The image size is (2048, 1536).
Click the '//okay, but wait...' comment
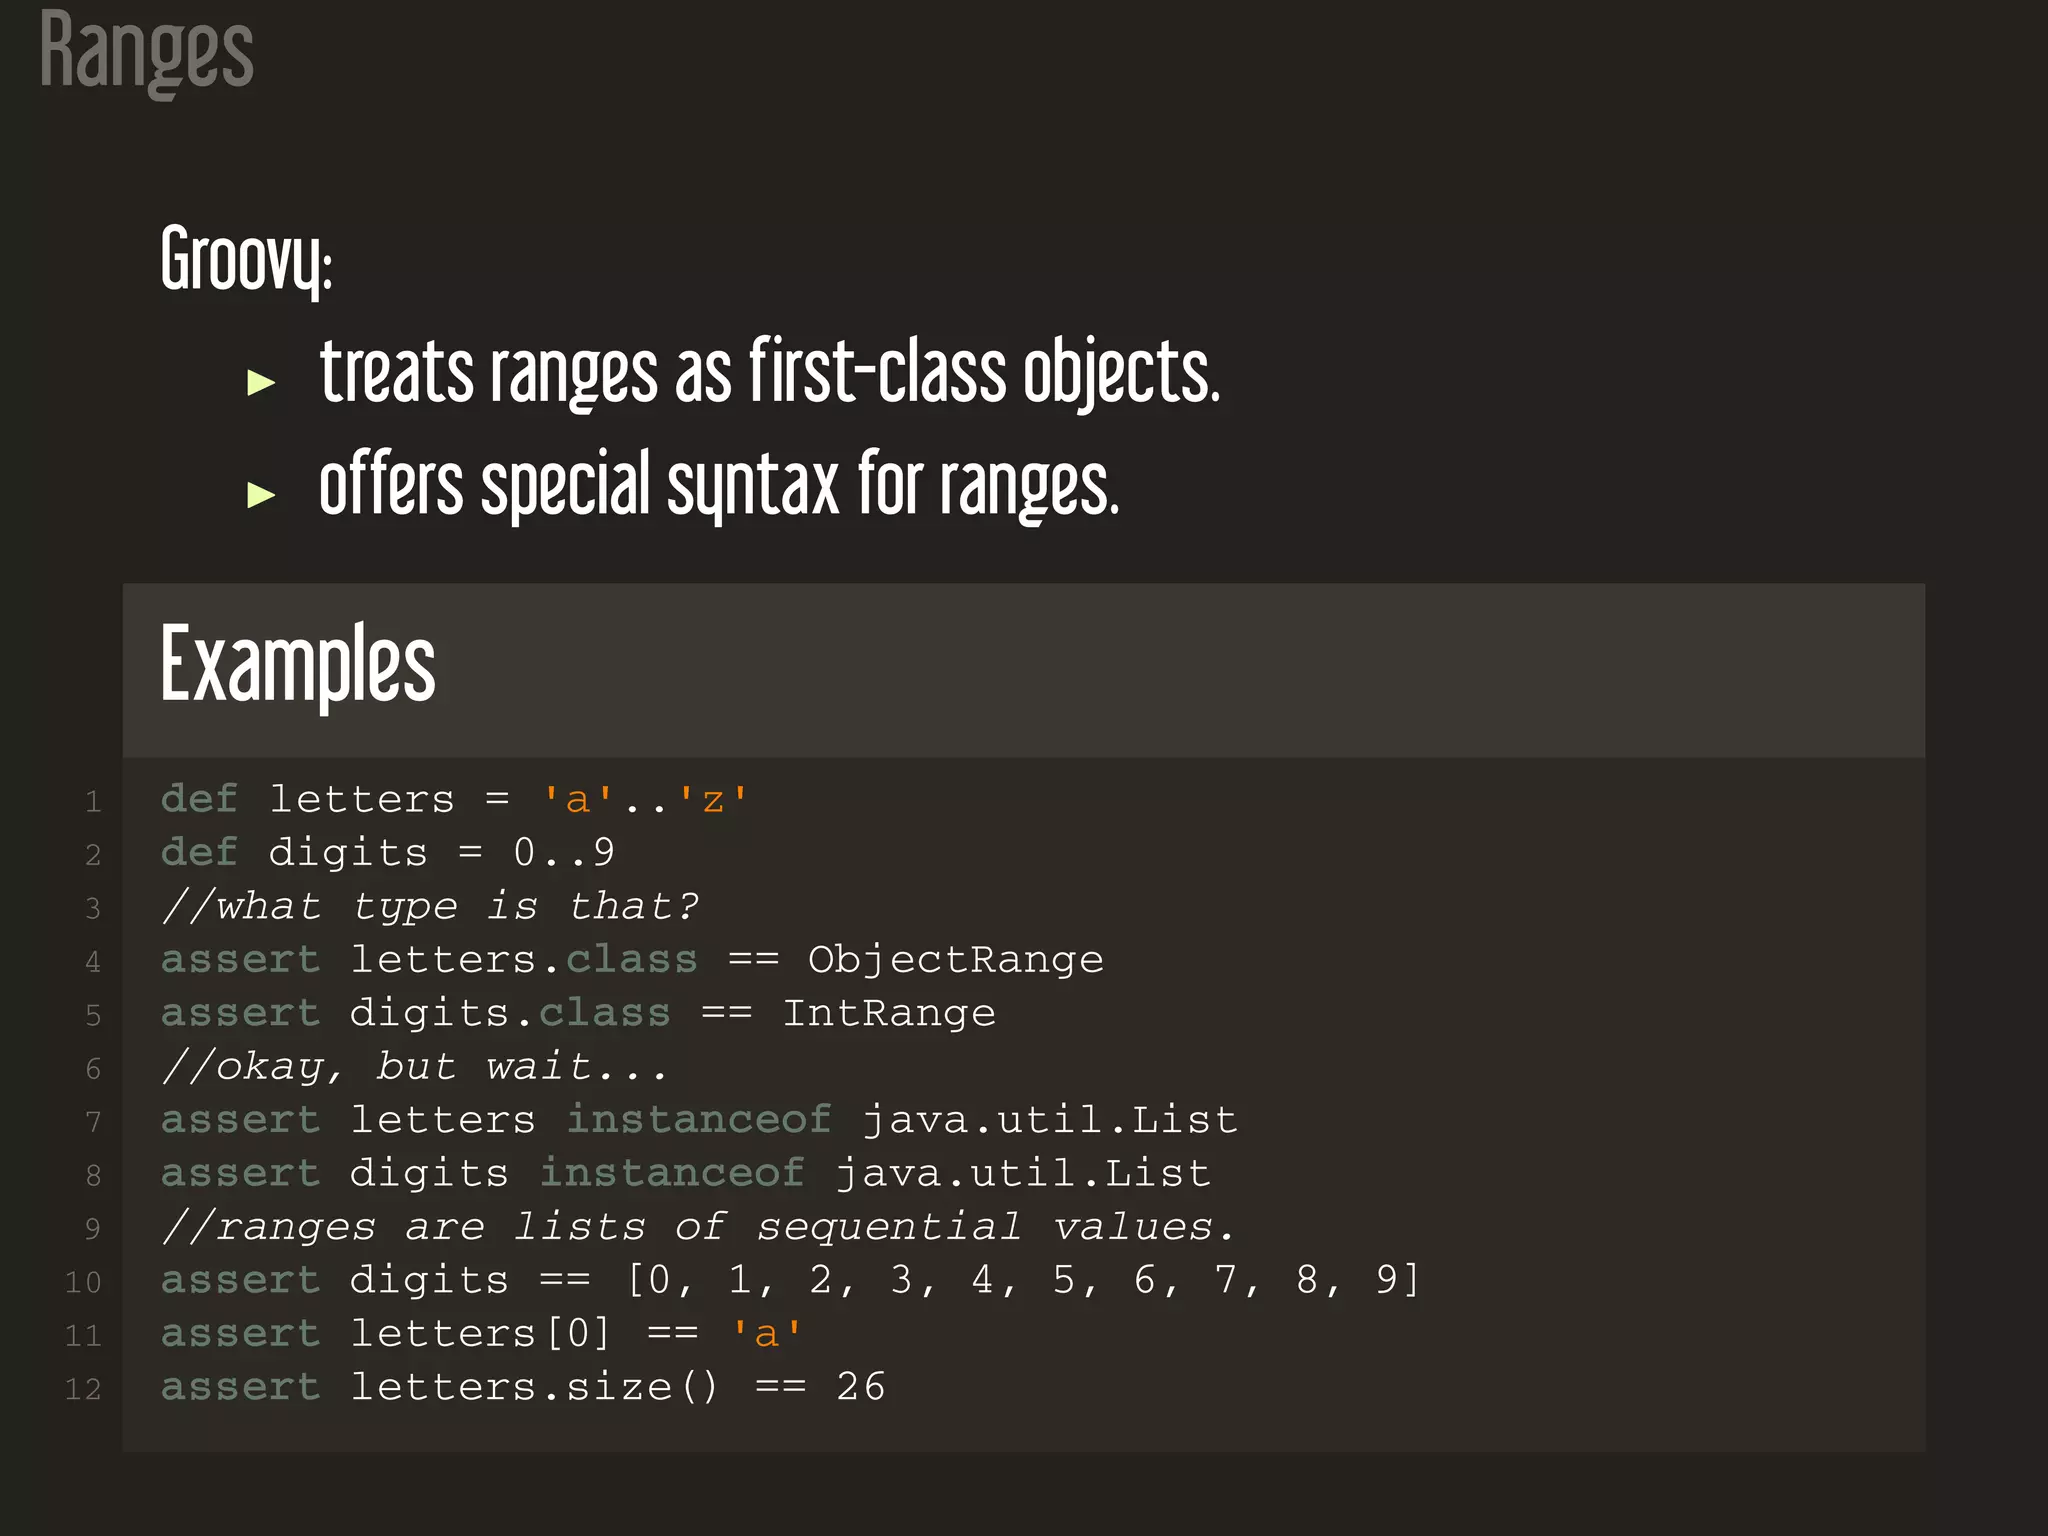click(414, 1067)
